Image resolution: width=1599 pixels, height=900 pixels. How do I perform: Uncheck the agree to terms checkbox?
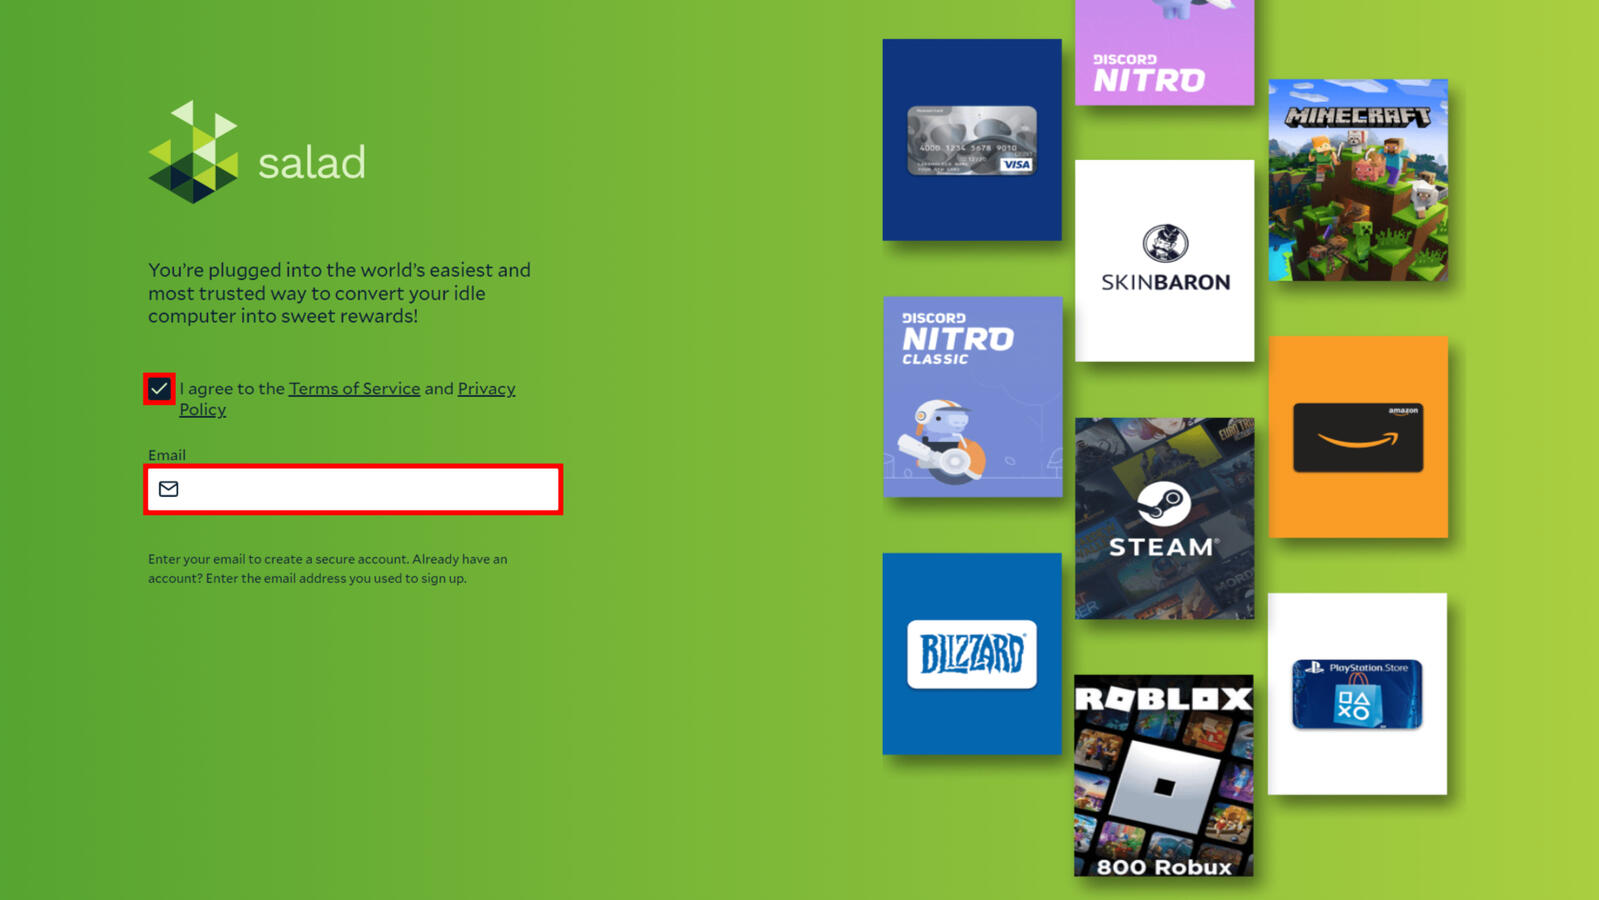[x=159, y=389]
